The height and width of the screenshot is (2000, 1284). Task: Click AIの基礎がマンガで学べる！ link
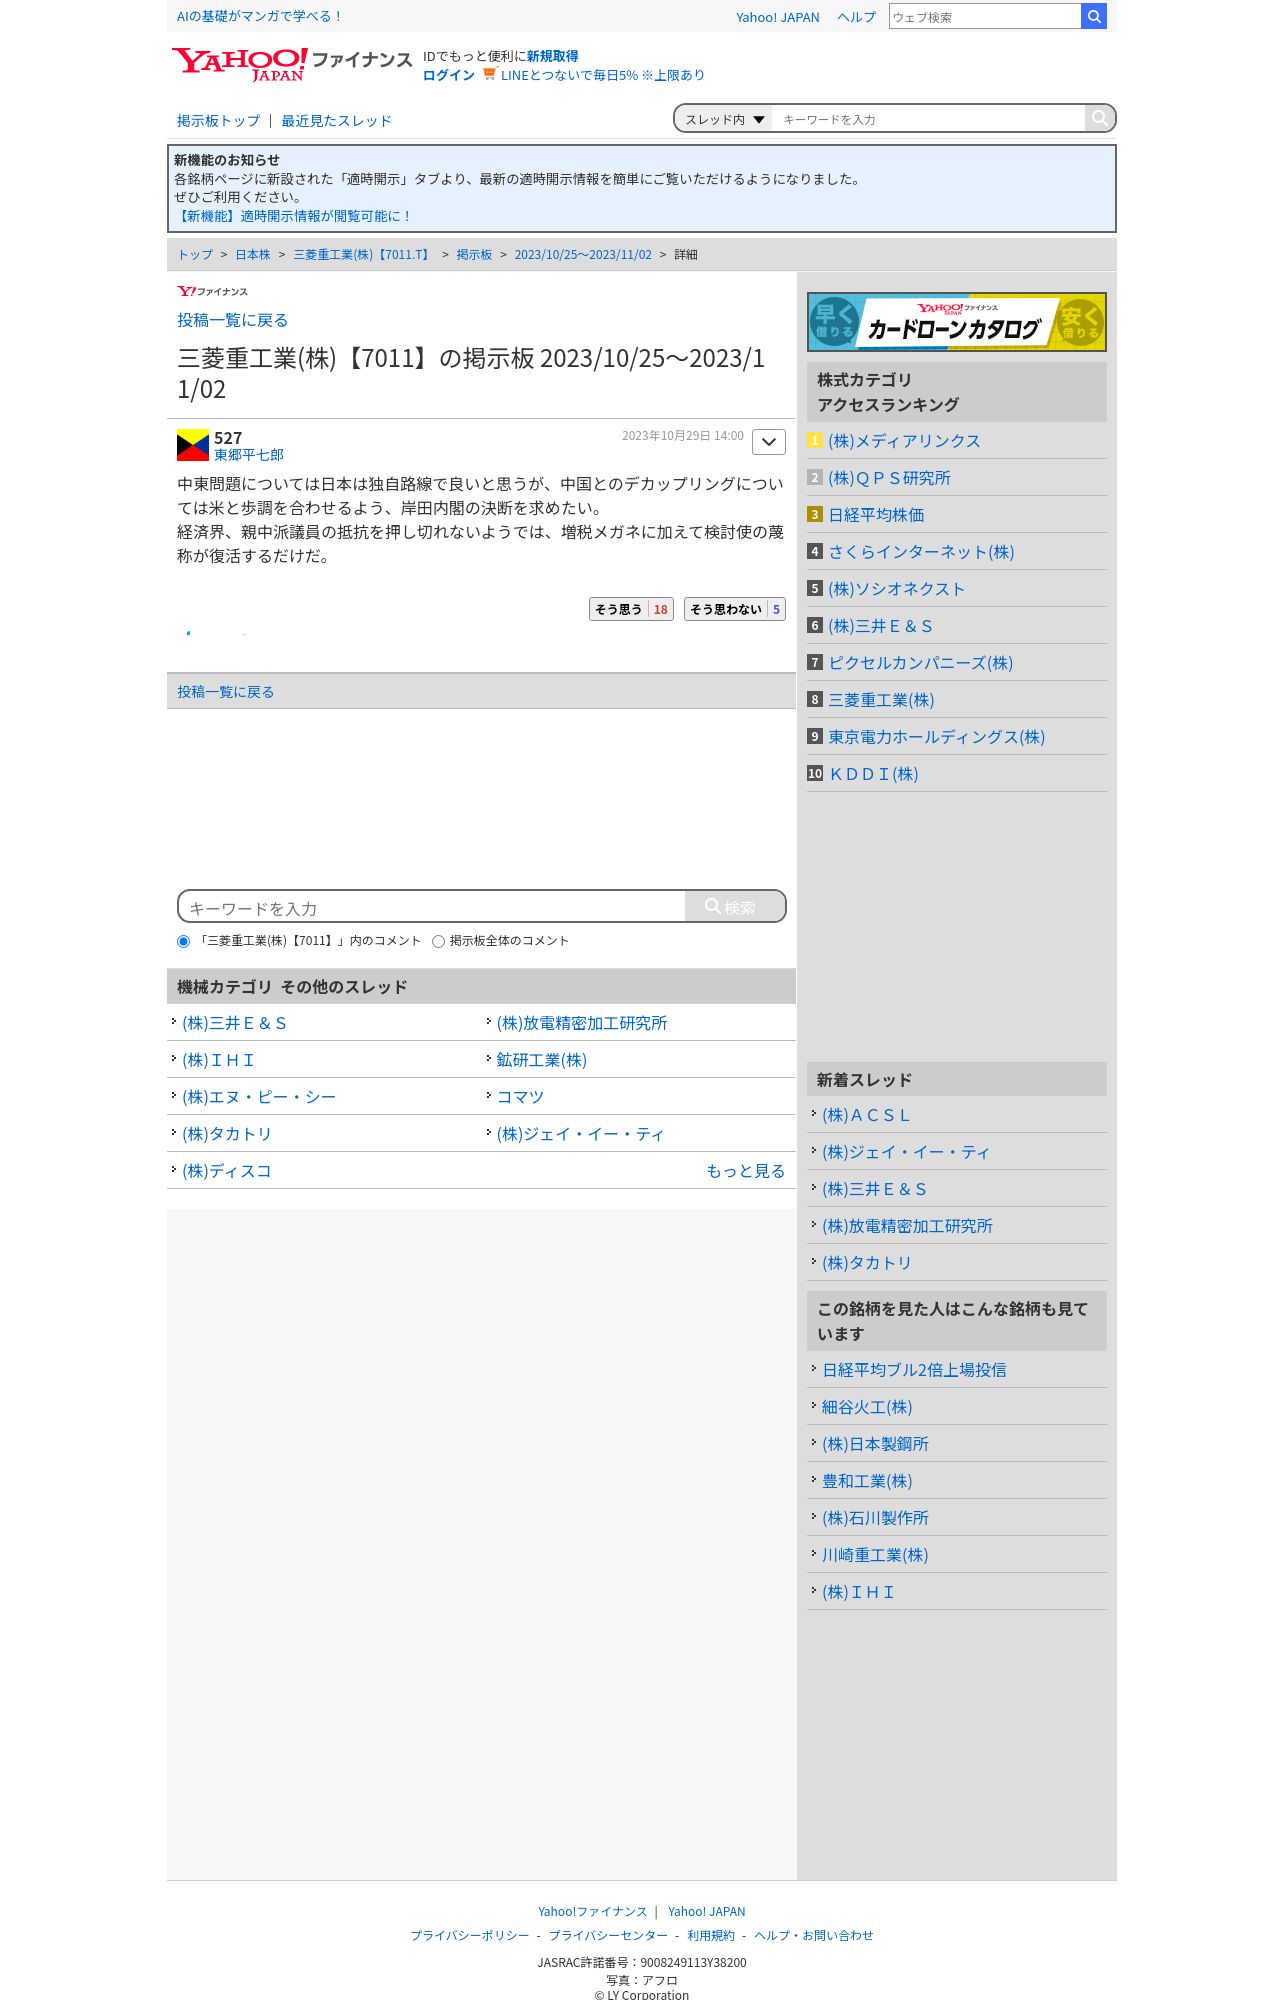click(260, 16)
